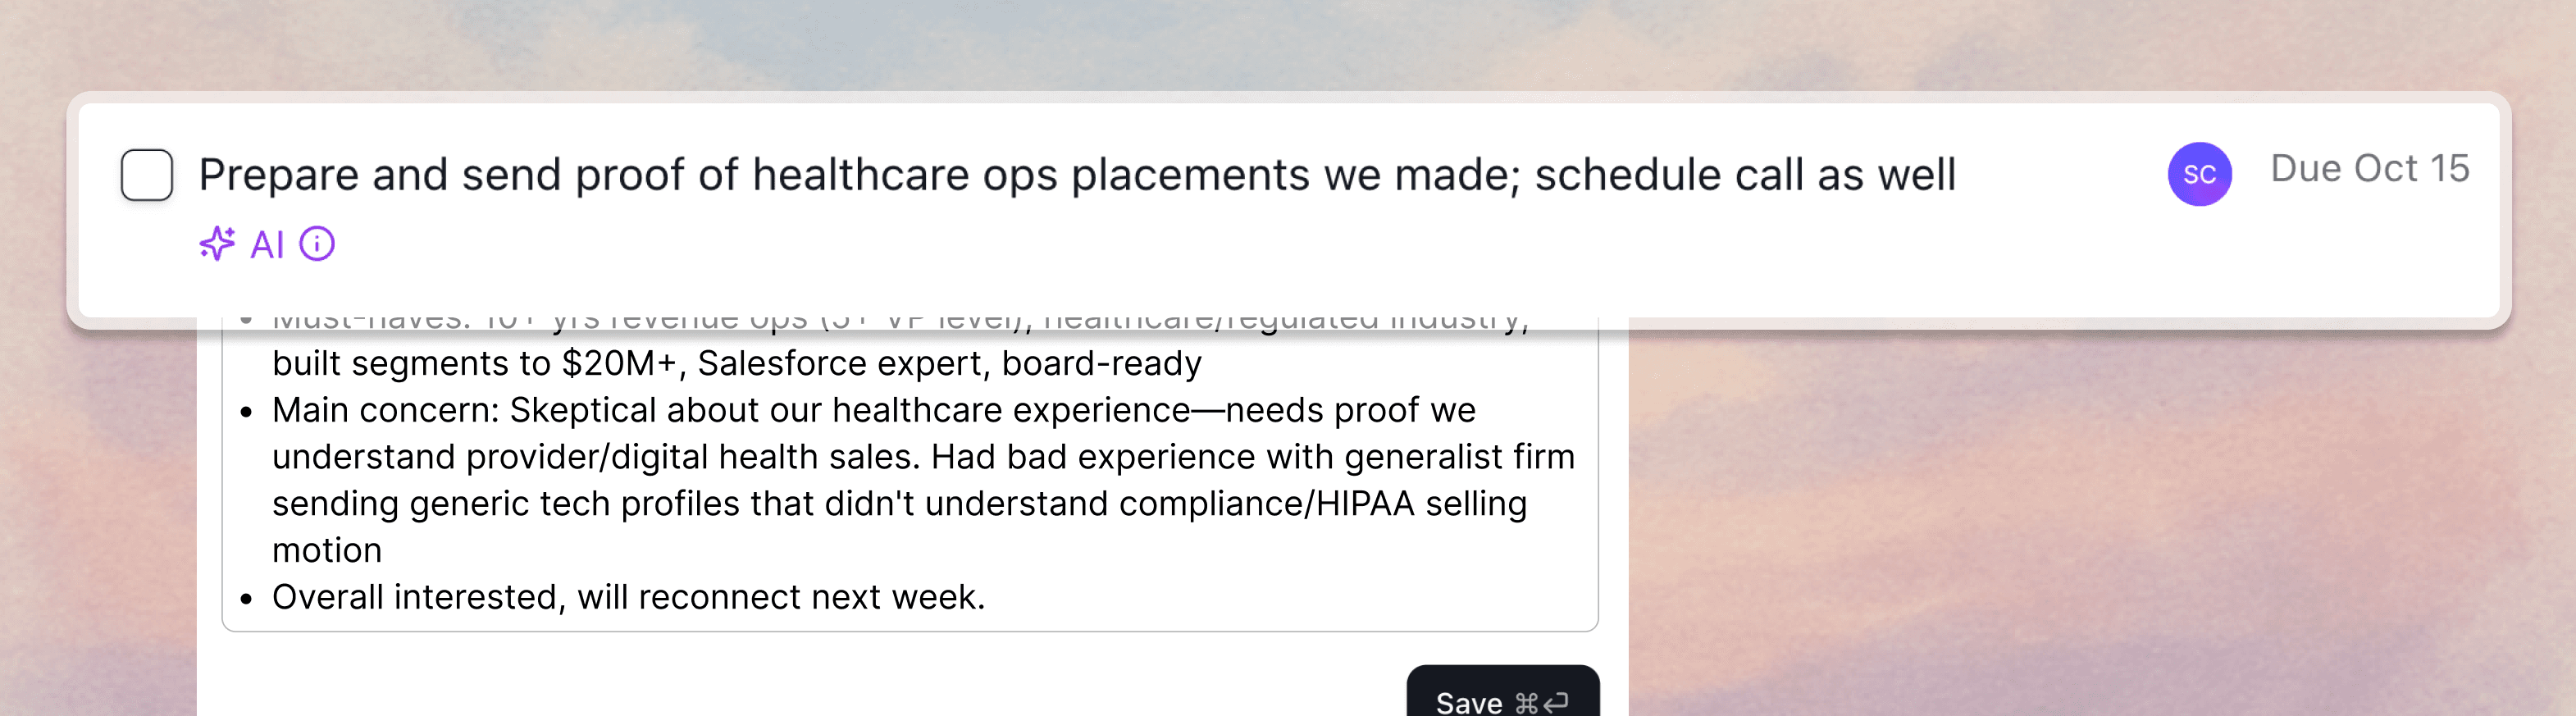Click the AI label next to sparkle icon
The height and width of the screenshot is (716, 2576).
(266, 243)
